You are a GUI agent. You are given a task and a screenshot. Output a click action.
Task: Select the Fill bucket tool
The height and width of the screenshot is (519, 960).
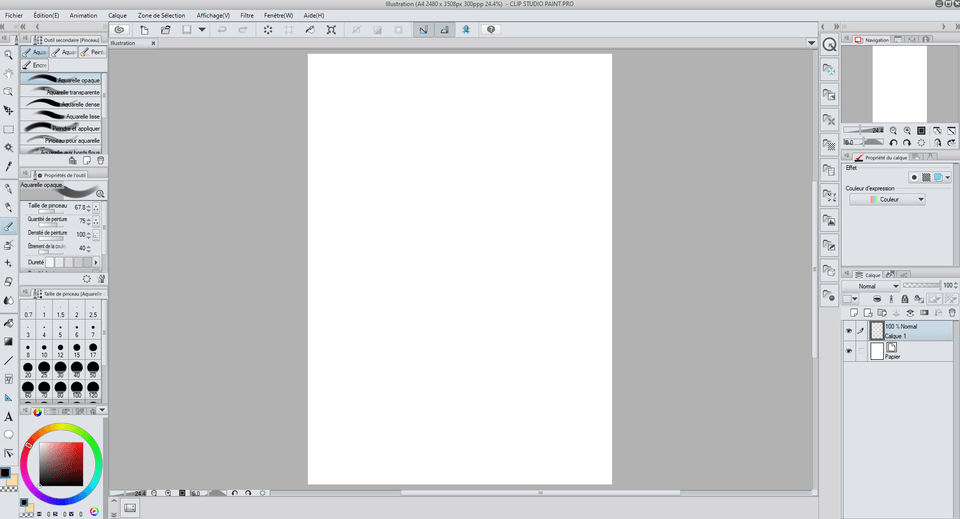(8, 323)
